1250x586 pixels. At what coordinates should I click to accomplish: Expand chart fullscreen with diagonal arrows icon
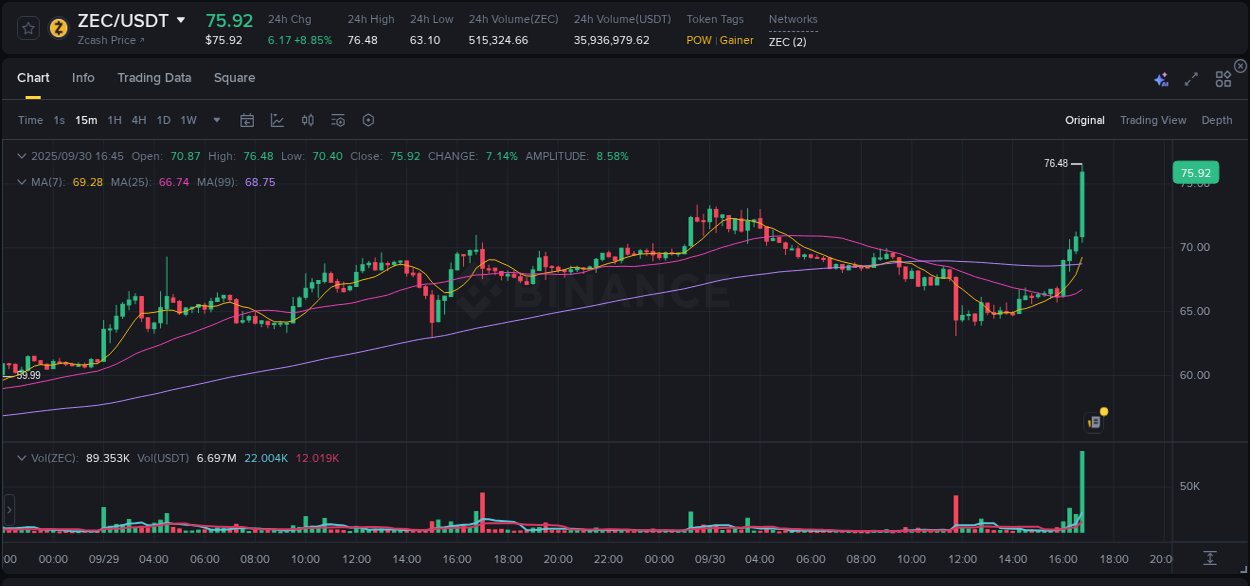click(x=1191, y=77)
